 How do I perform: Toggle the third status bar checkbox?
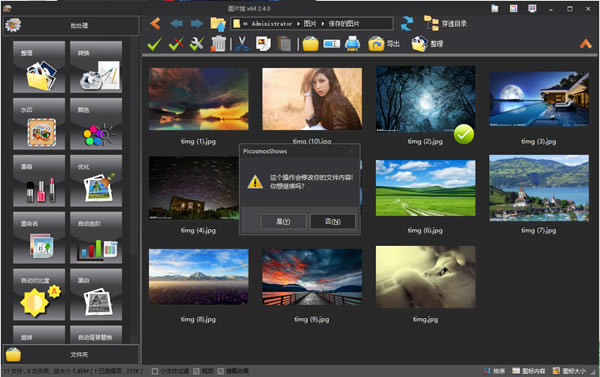coord(220,371)
